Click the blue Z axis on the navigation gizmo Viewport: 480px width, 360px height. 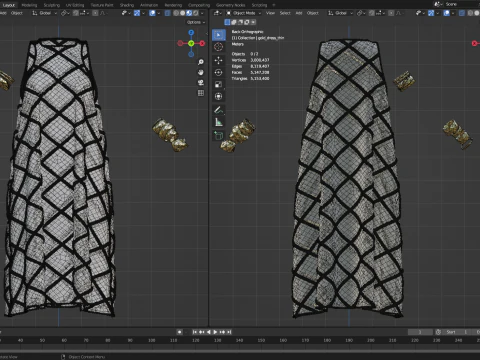(191, 32)
